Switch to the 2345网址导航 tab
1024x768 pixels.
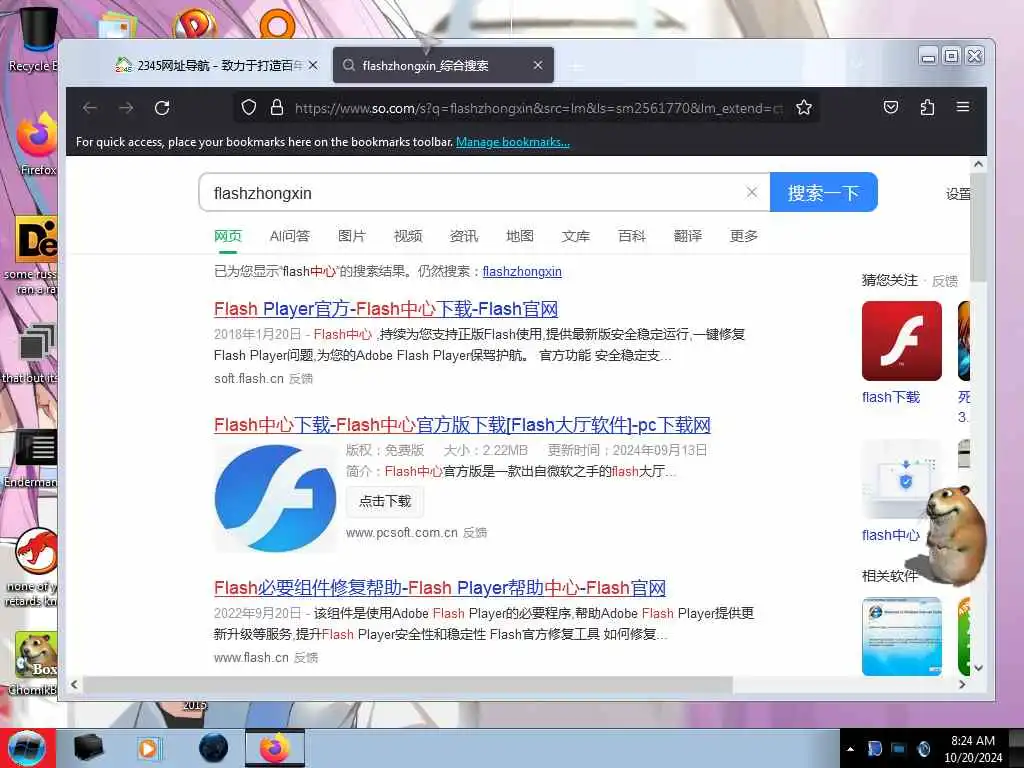click(x=217, y=65)
